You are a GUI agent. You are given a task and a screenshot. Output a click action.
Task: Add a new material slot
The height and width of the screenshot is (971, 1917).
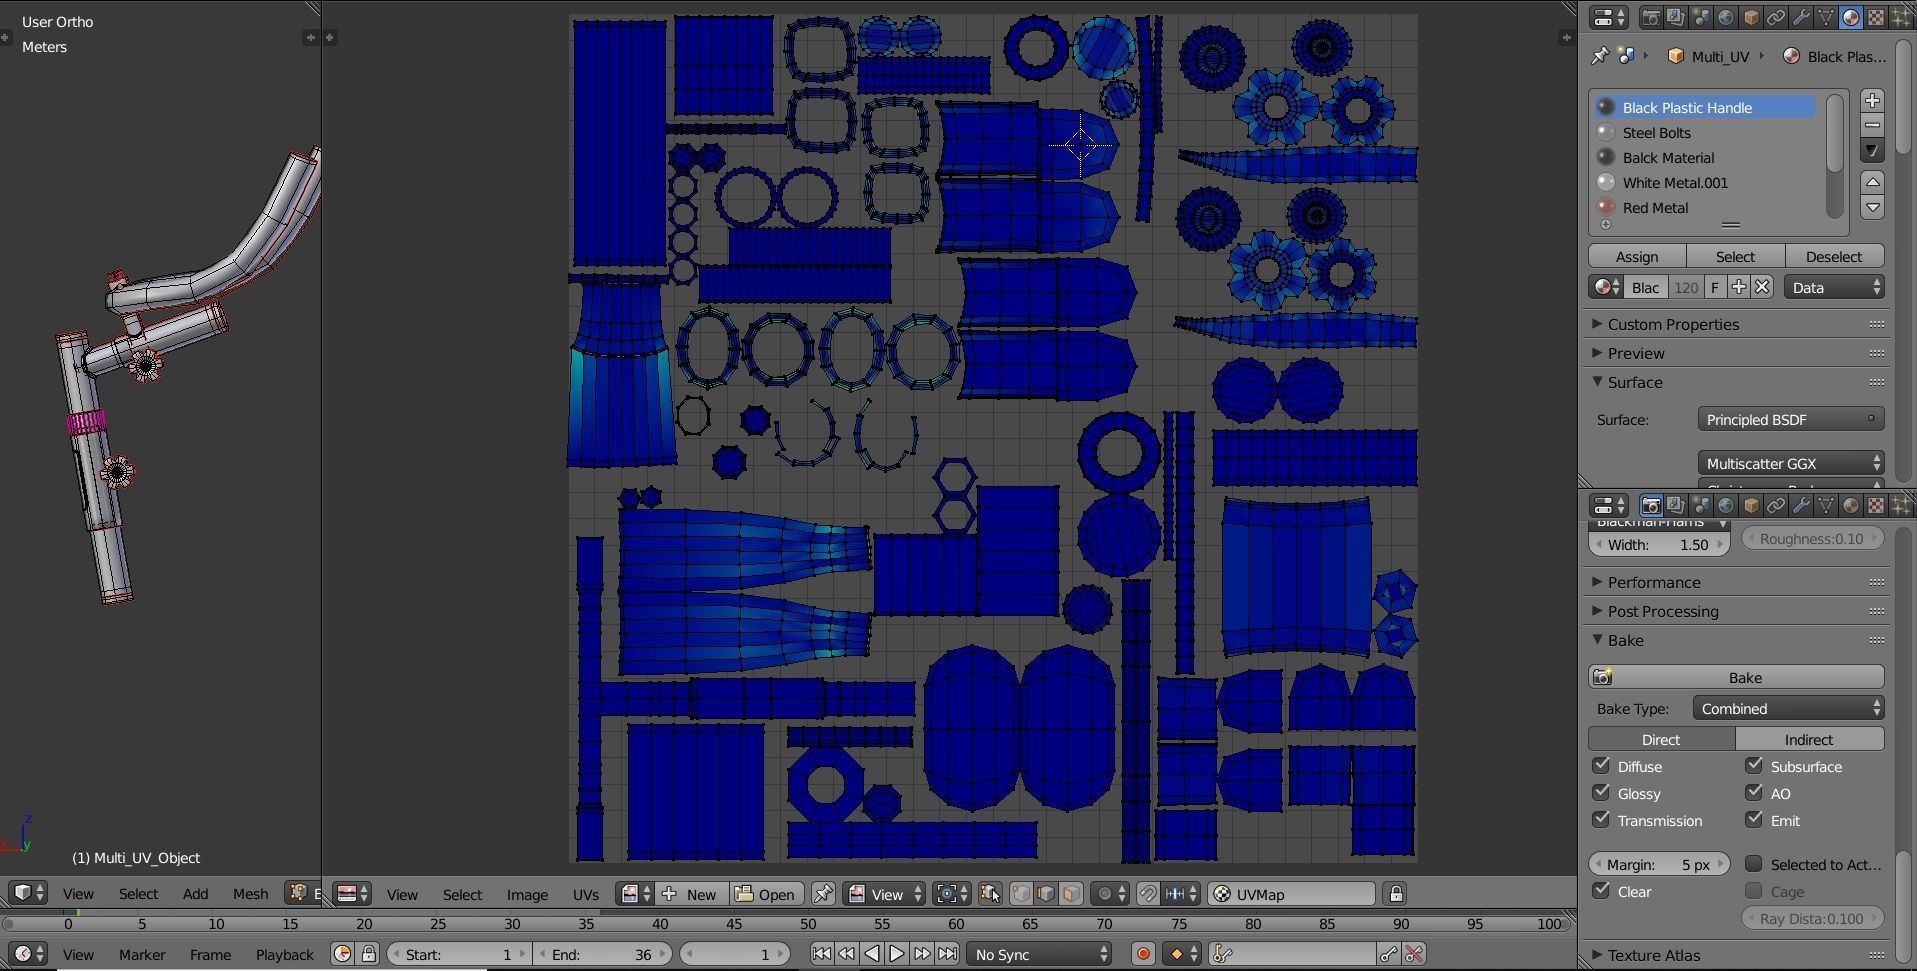click(1873, 100)
